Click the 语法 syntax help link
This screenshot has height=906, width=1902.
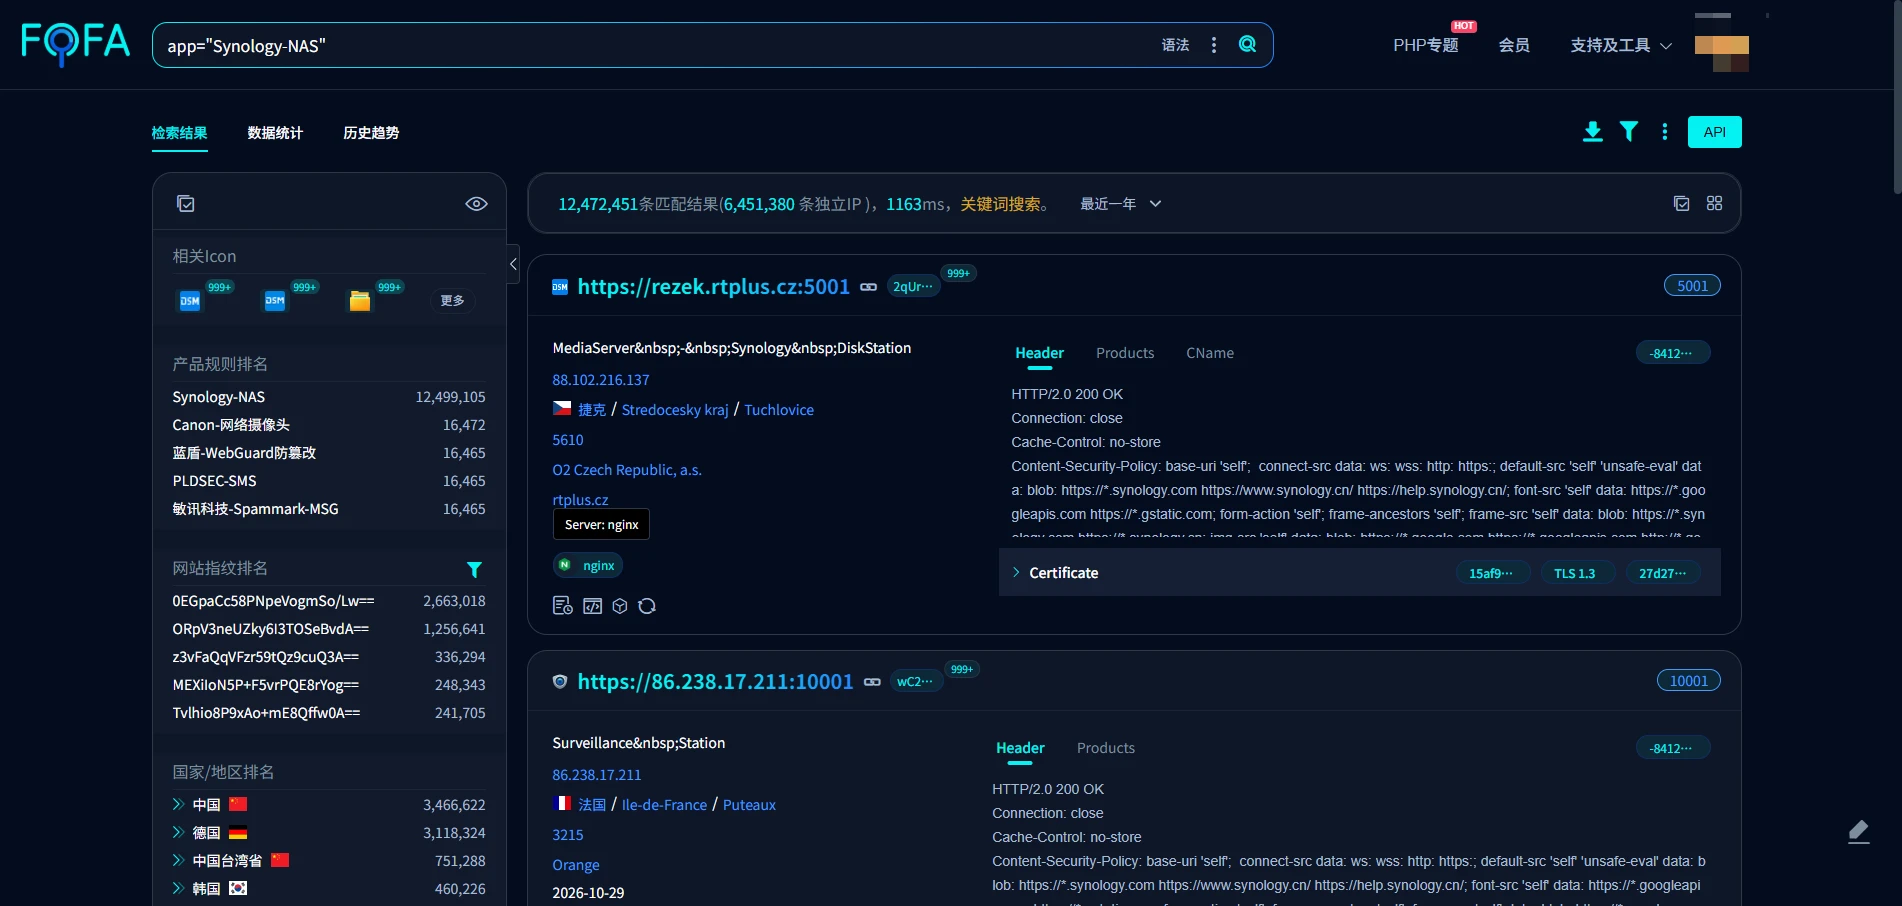pyautogui.click(x=1176, y=45)
